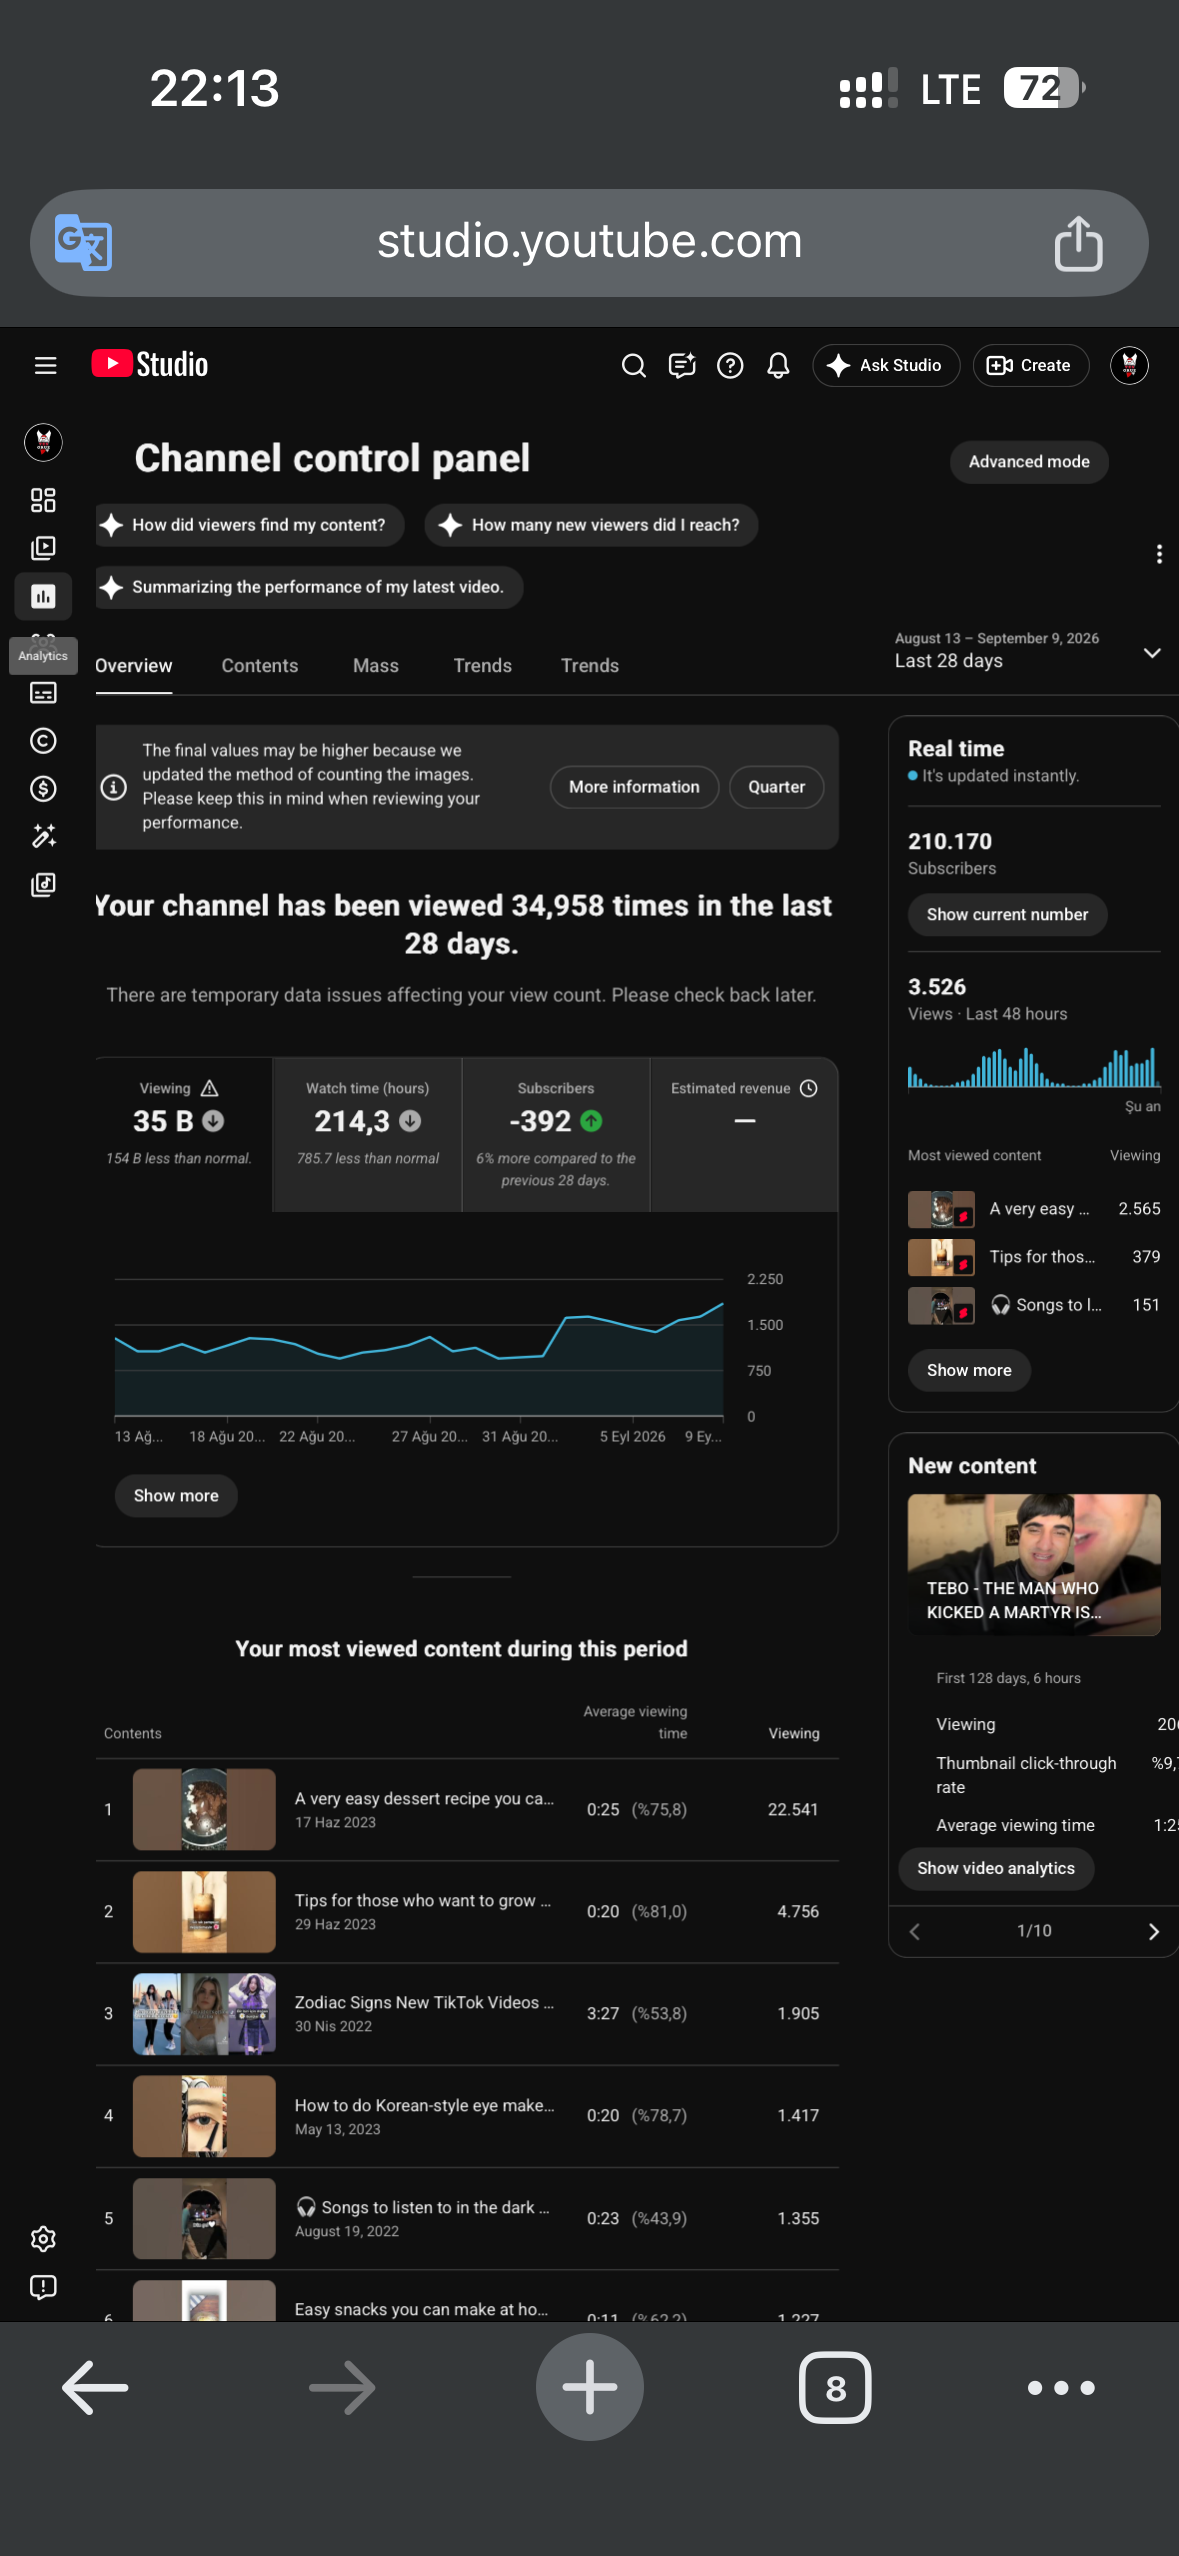Go back with browser back arrow
This screenshot has height=2556, width=1179.
(95, 2387)
